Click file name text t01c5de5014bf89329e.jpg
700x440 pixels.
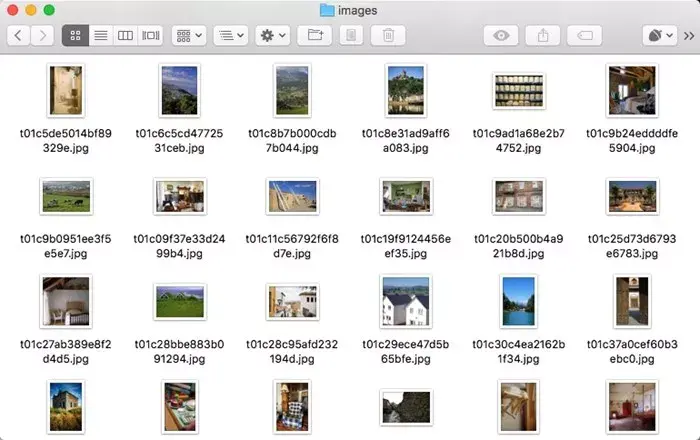66,141
